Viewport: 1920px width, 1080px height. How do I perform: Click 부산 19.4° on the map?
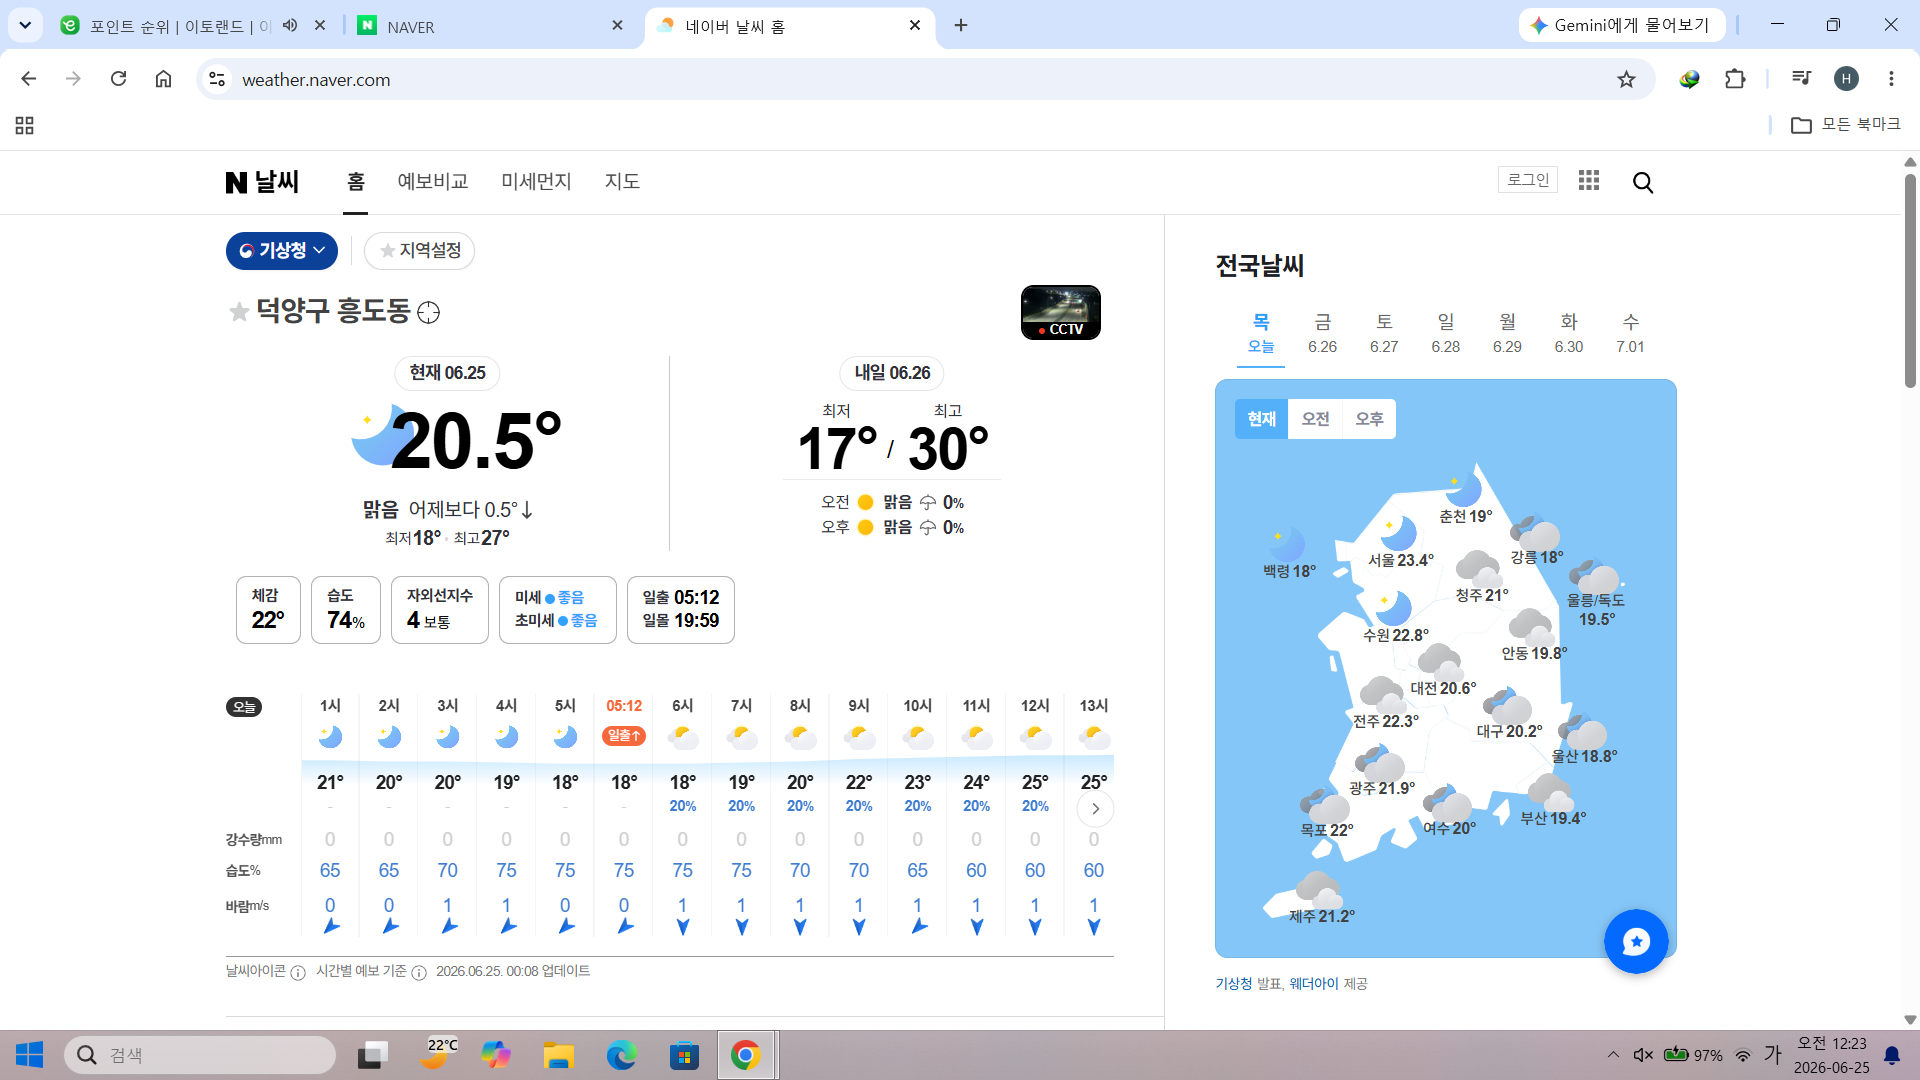[x=1553, y=801]
